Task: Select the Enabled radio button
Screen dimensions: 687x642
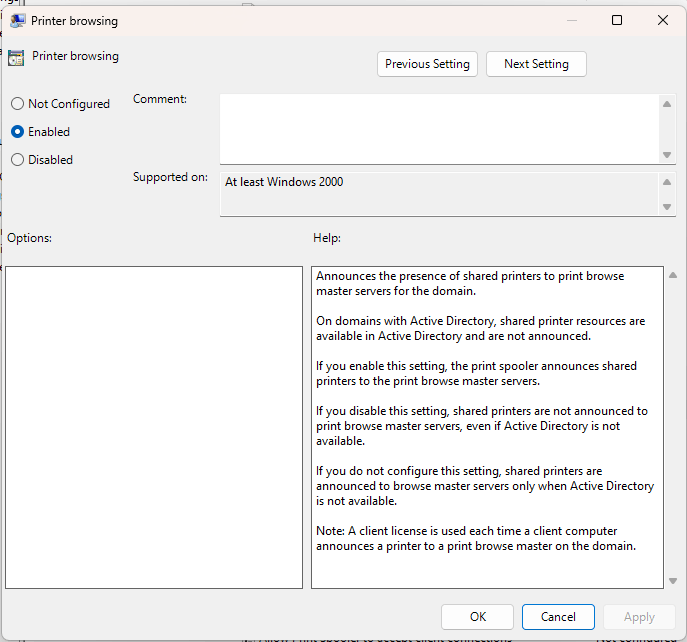Action: 18,132
